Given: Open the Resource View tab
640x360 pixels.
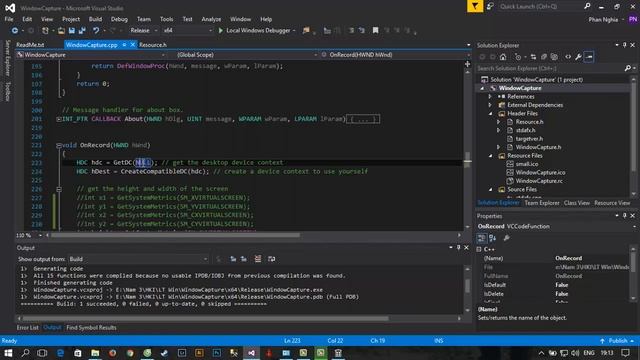Looking at the screenshot, I should (612, 203).
